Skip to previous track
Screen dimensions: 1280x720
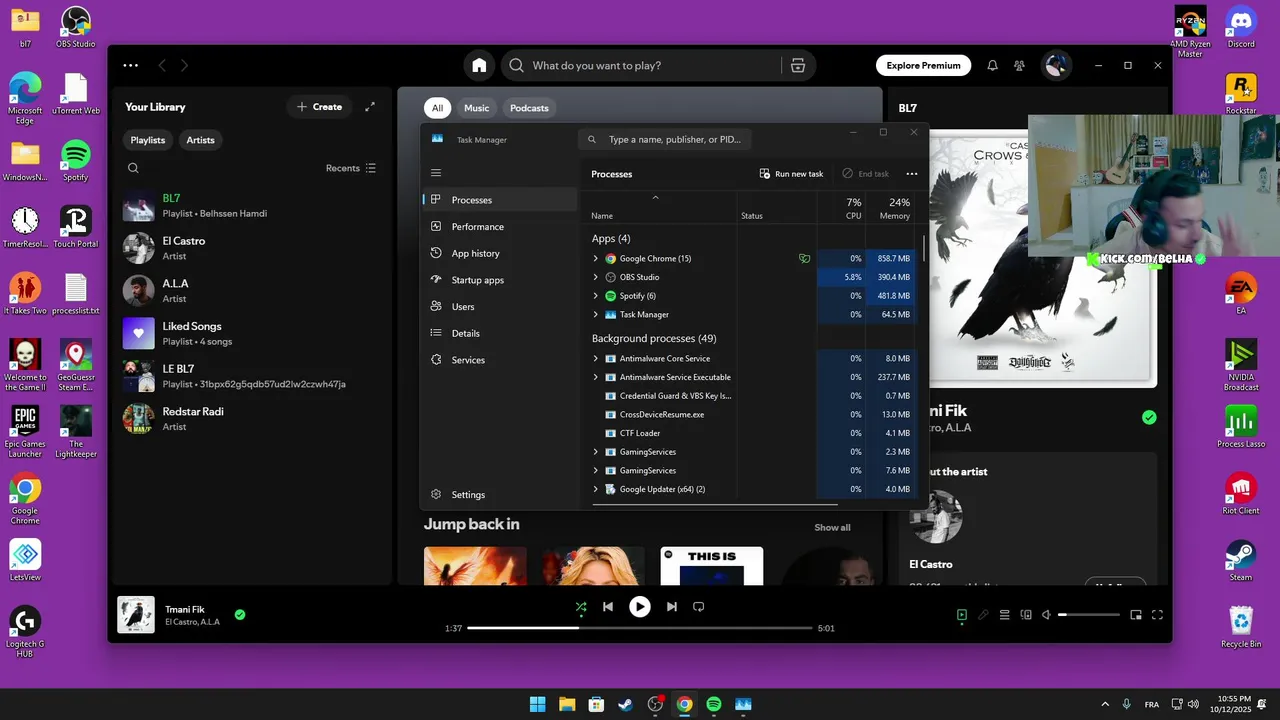point(608,606)
